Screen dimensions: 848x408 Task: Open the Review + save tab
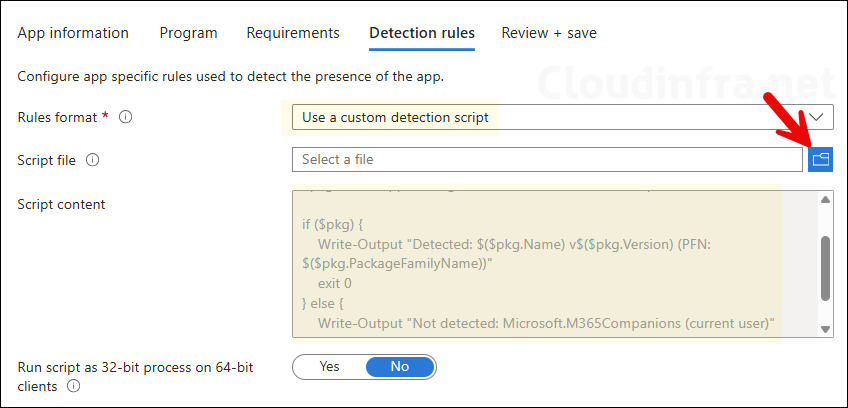coord(549,33)
